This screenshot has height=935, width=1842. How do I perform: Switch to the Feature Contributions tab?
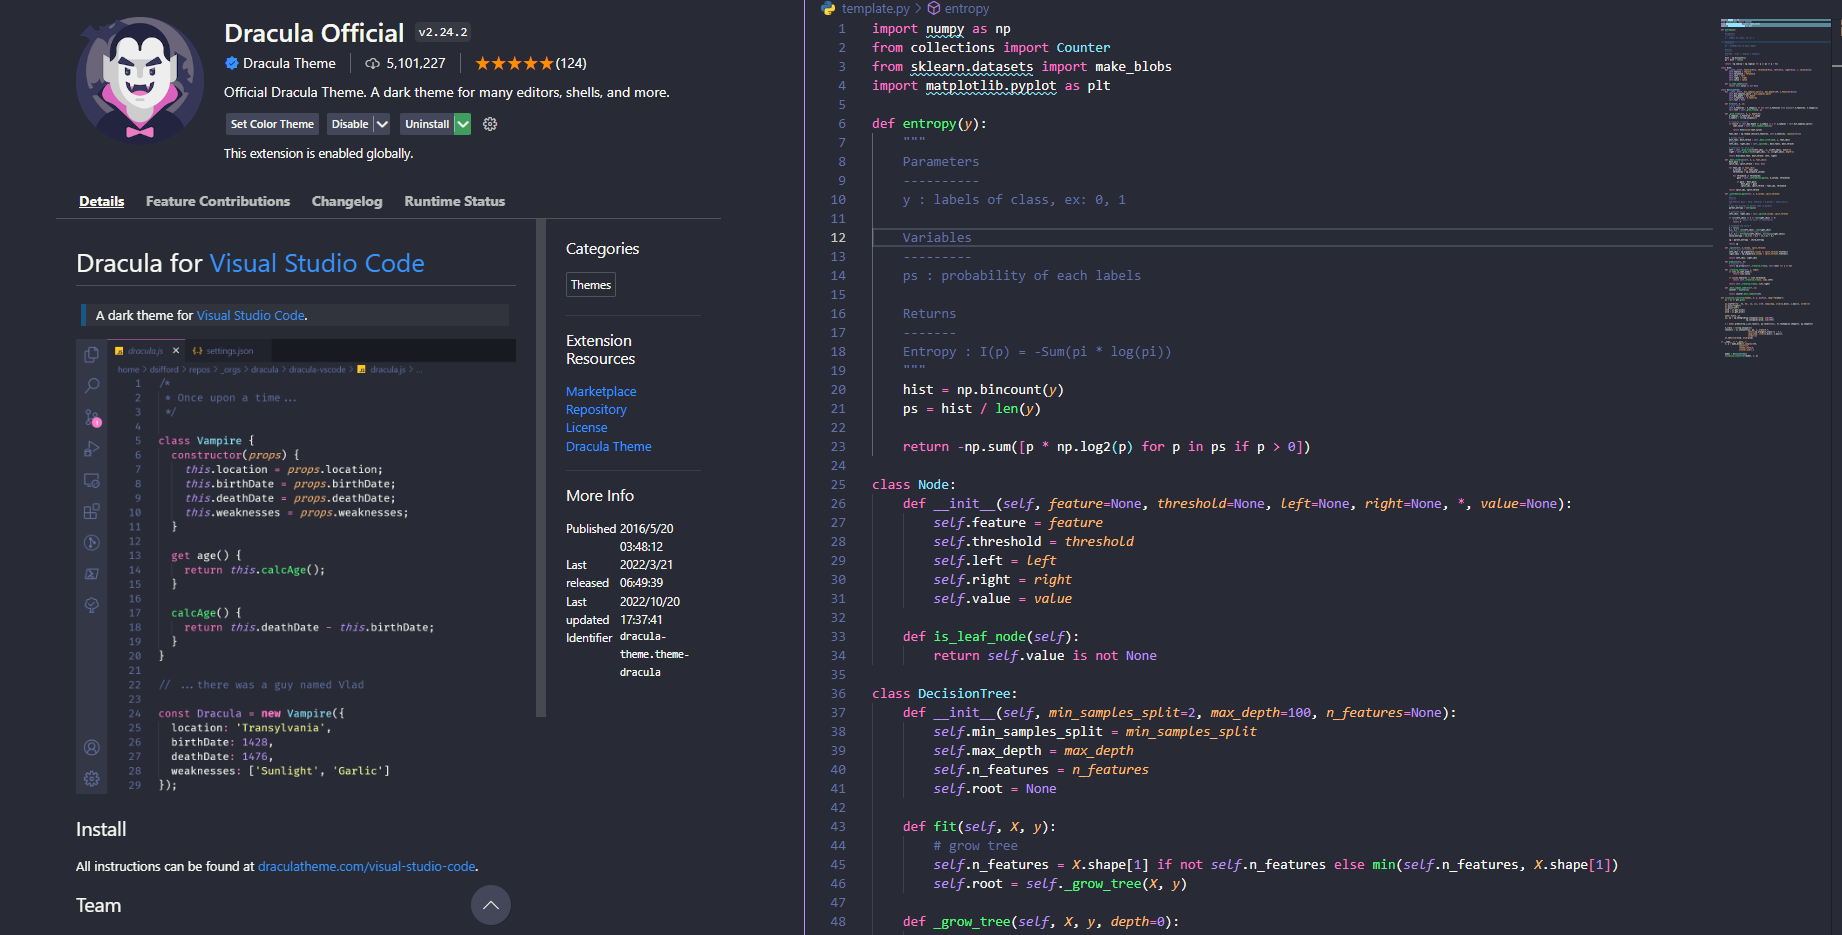pyautogui.click(x=218, y=201)
